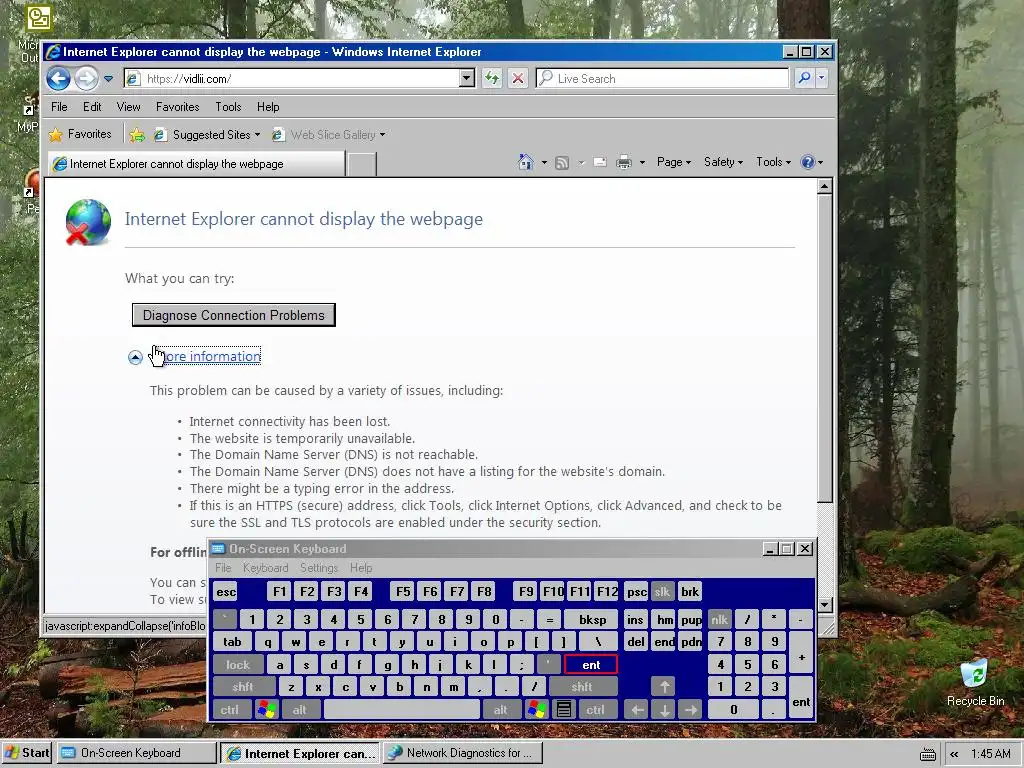Click the IE Forward arrow button
Image resolution: width=1024 pixels, height=768 pixels.
tap(86, 79)
